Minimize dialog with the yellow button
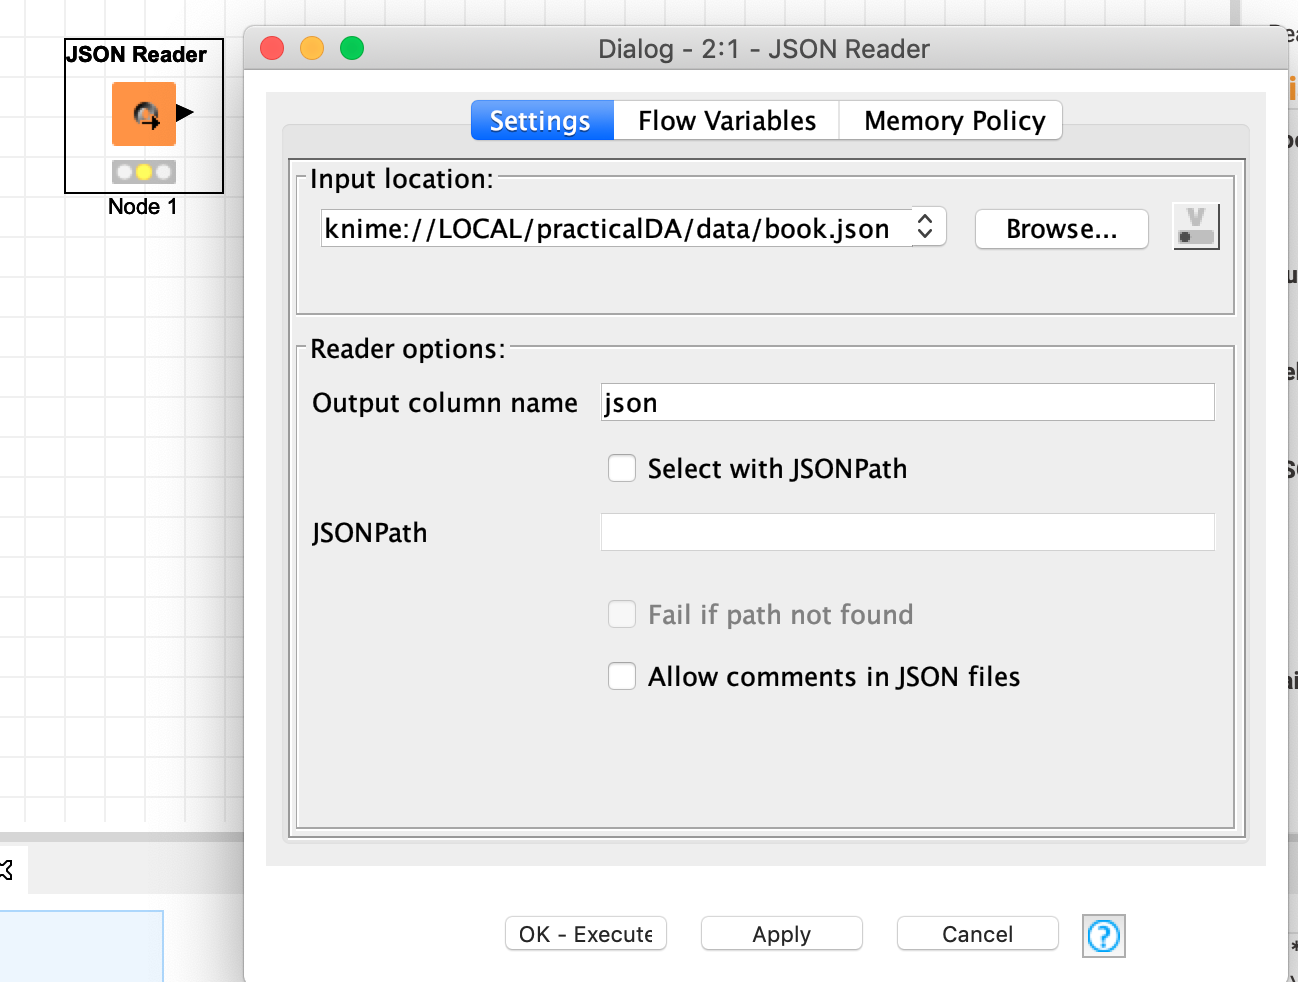Screen dimensions: 1298x982 point(312,48)
